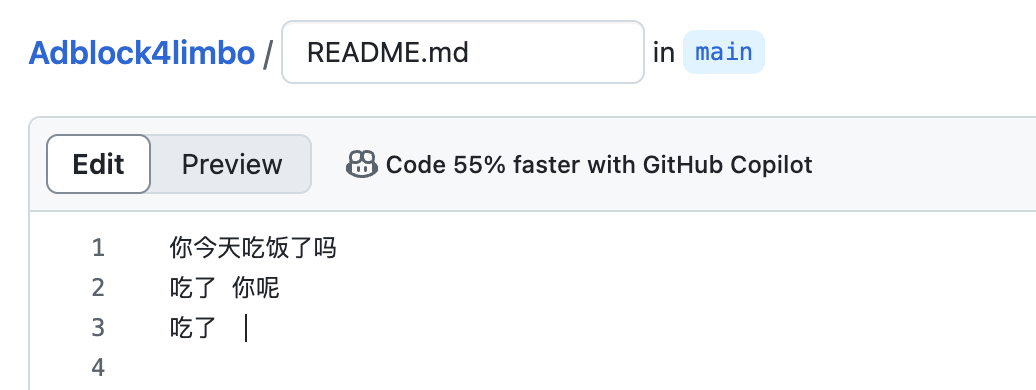
Task: Click line number 1 in the gutter
Action: [x=98, y=248]
